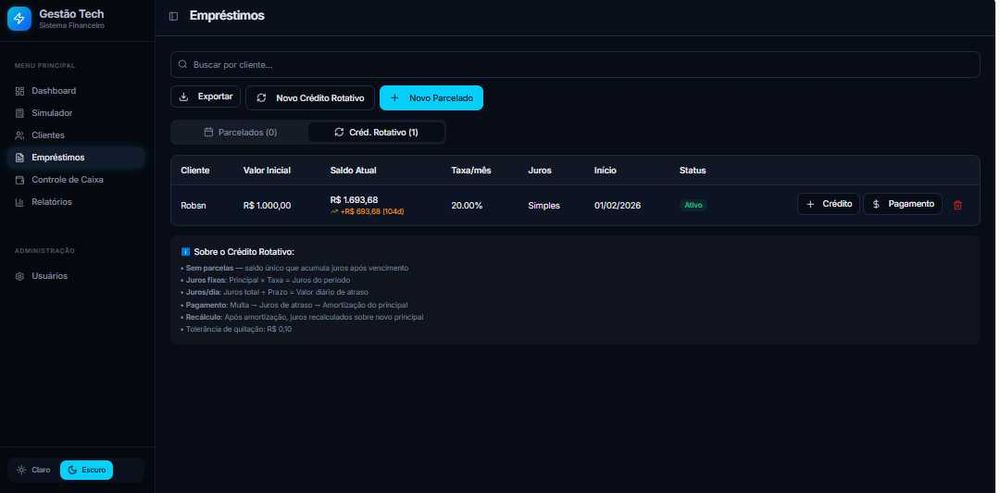The height and width of the screenshot is (493, 1000).
Task: Open Usuários under Administração
Action: point(76,276)
